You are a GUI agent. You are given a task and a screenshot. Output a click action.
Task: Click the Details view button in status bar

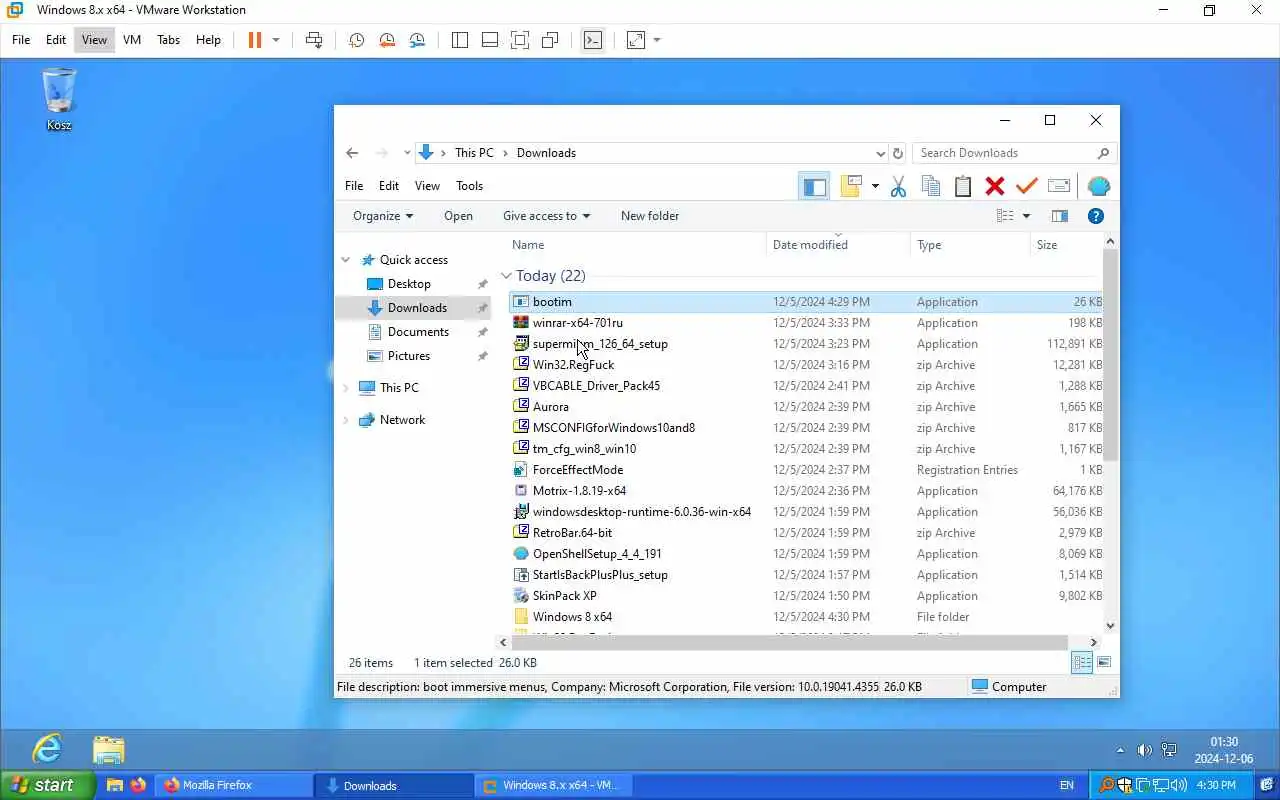tap(1082, 662)
